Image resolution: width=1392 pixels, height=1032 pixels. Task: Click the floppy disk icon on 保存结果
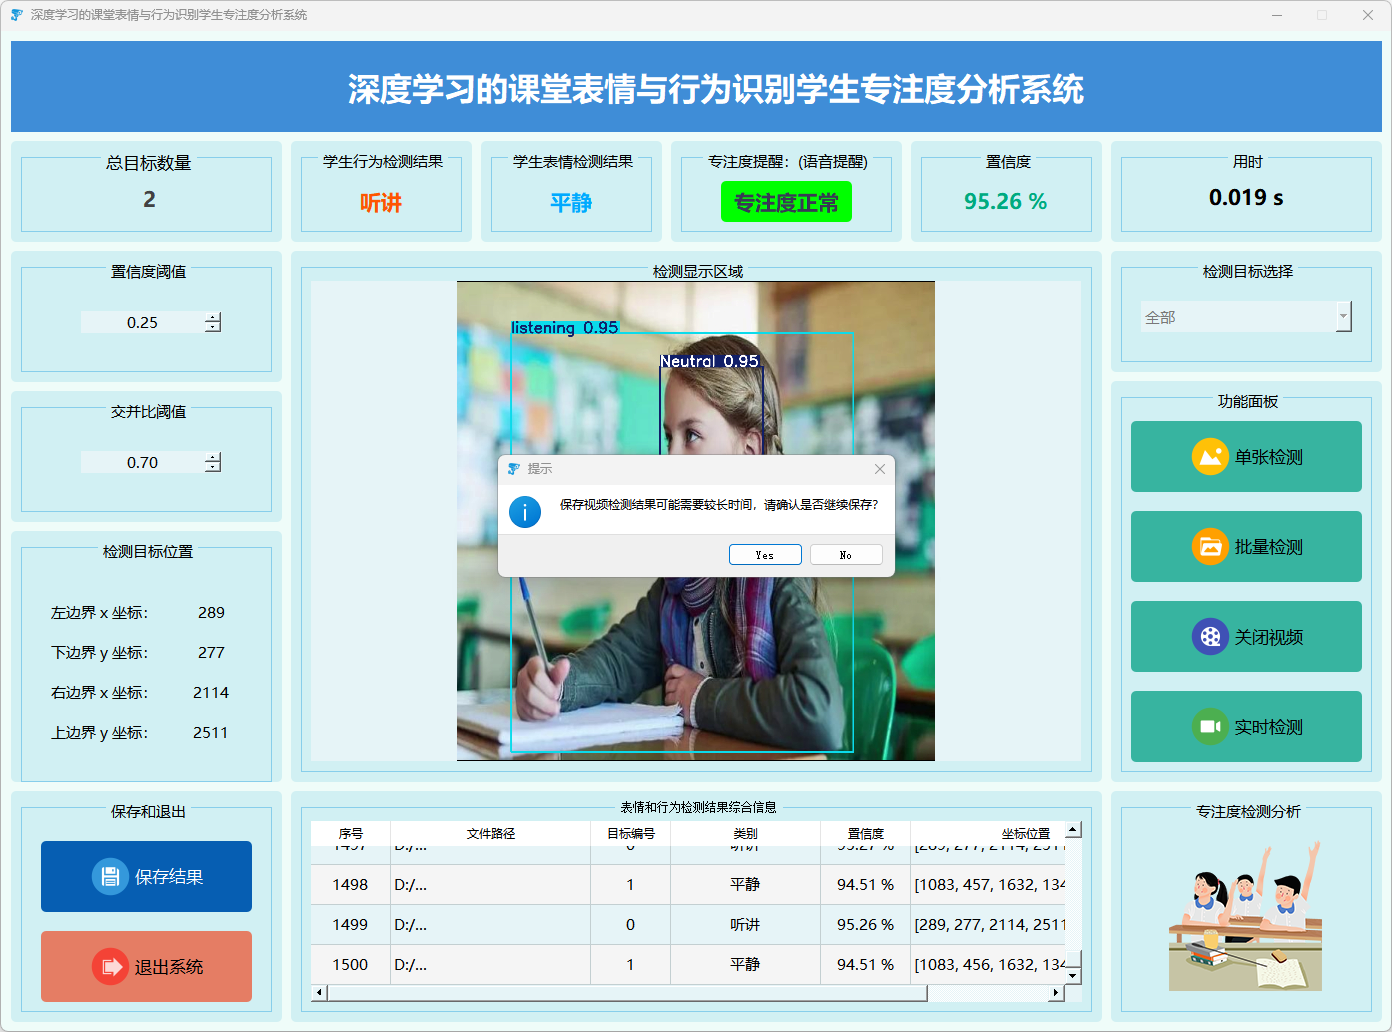[x=110, y=877]
